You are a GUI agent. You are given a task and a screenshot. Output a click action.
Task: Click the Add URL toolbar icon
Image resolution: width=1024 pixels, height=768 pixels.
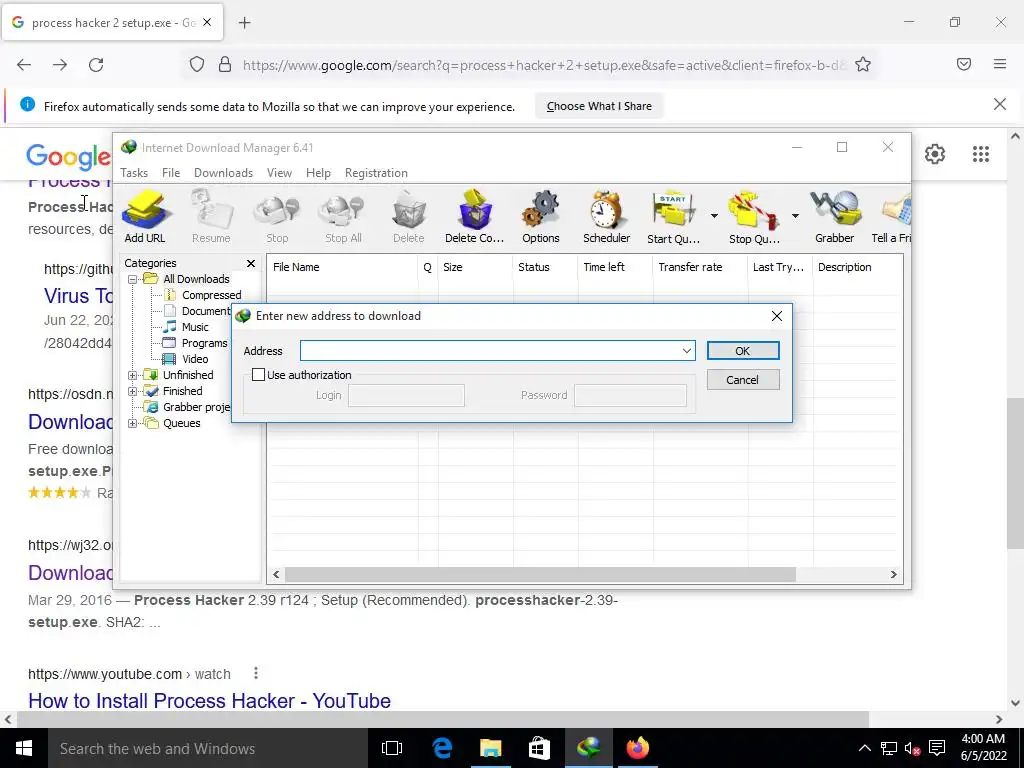145,217
